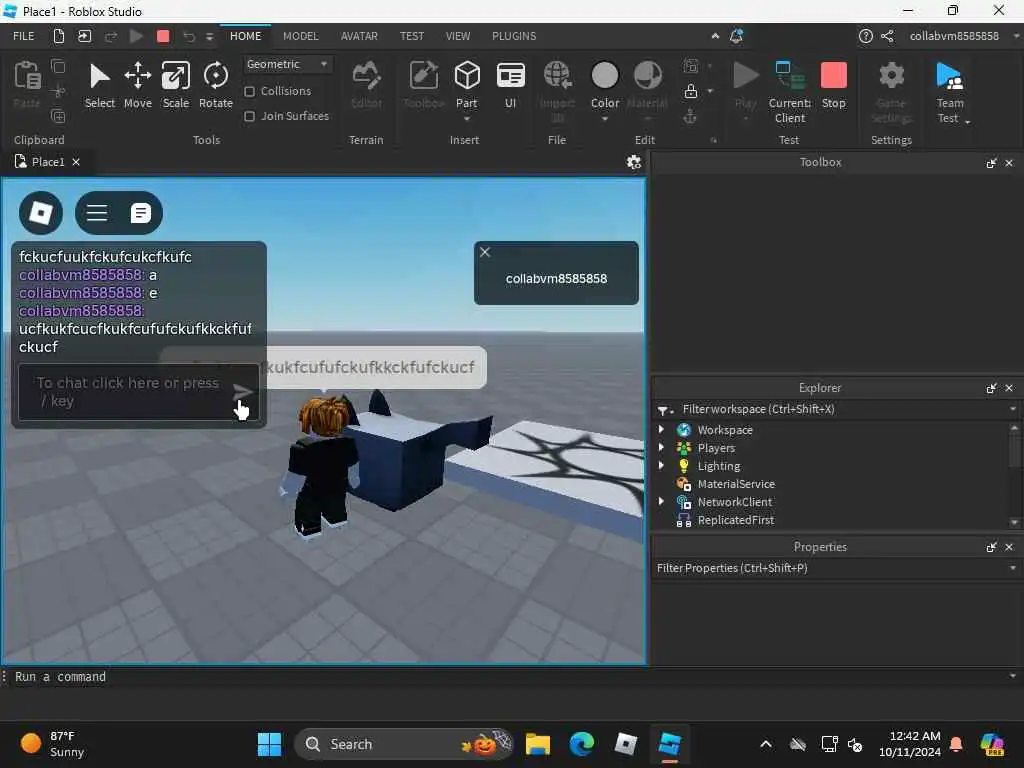Screen dimensions: 1024x768
Task: Open Terrain Editor
Action: coord(366,85)
